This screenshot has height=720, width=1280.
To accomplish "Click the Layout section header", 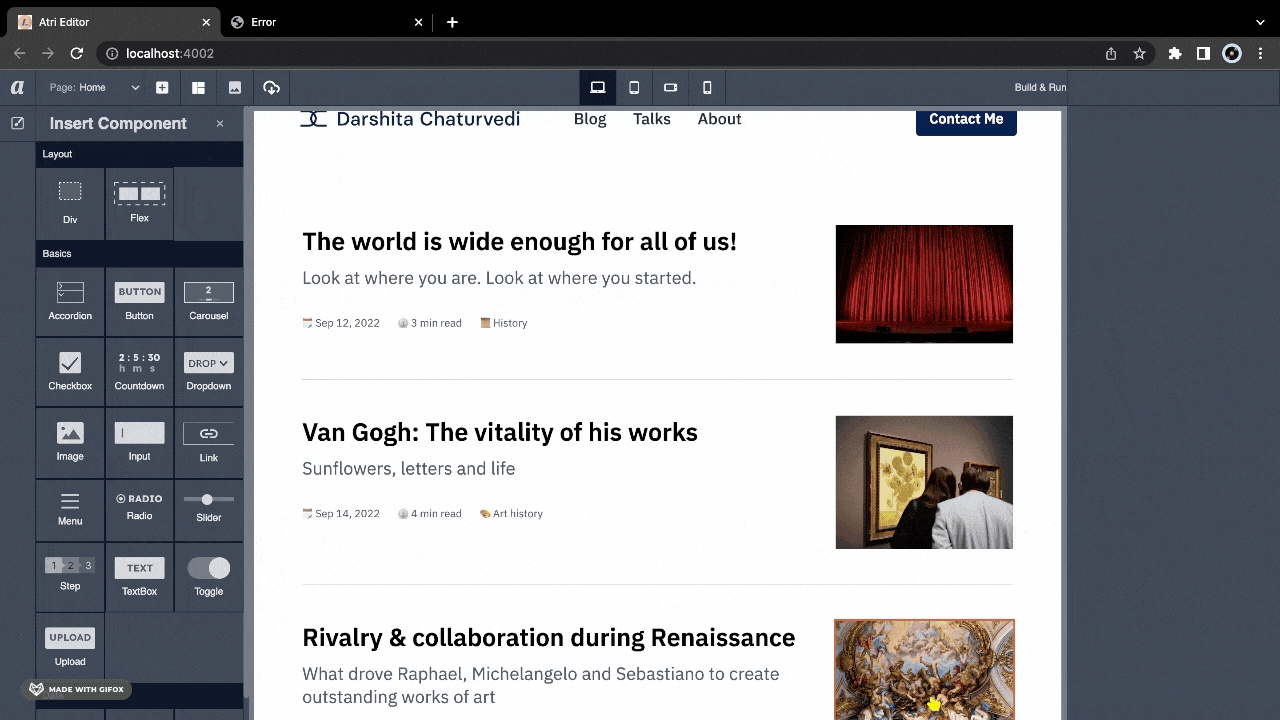I will 139,154.
